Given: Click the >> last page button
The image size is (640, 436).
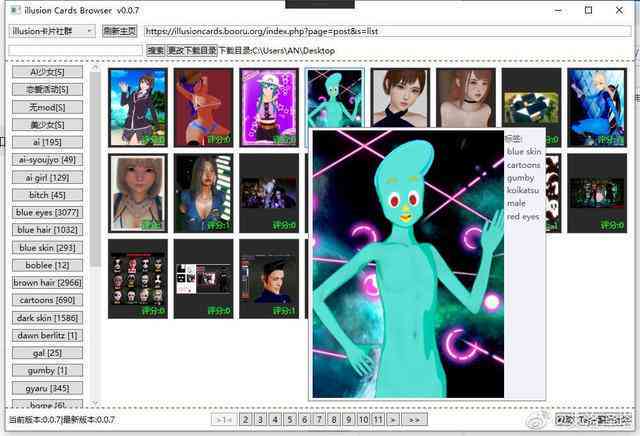Looking at the screenshot, I should [414, 419].
